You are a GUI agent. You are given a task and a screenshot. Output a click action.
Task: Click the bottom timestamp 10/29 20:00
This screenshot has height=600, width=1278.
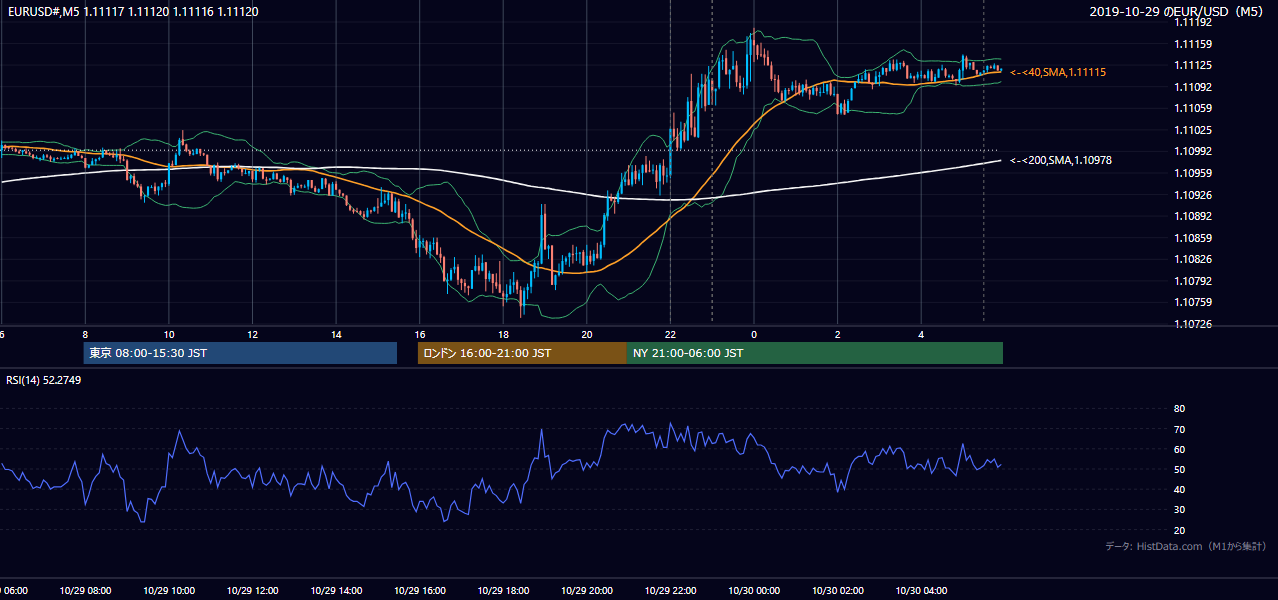(x=587, y=591)
